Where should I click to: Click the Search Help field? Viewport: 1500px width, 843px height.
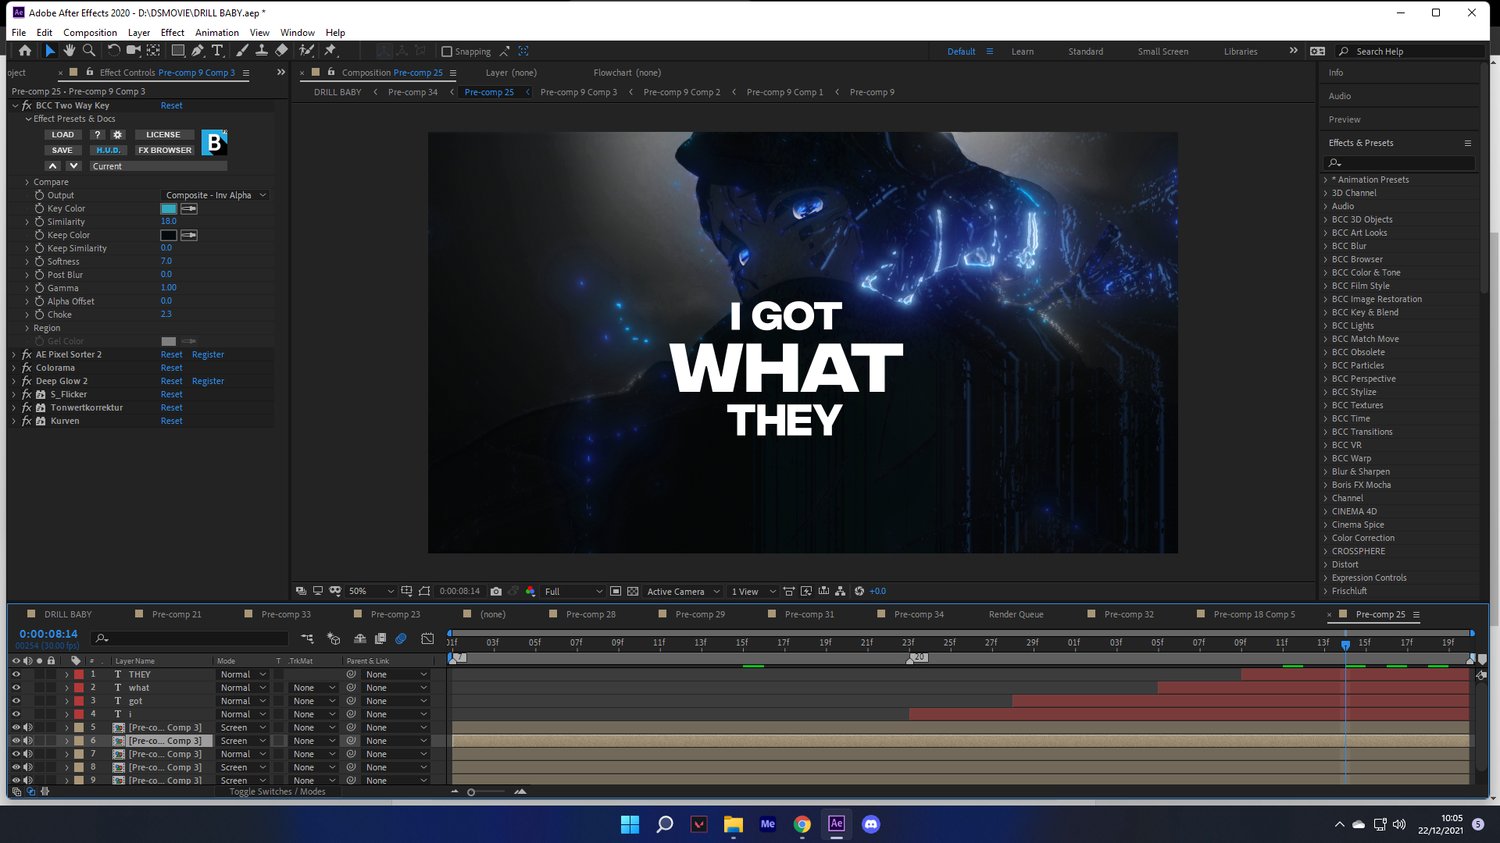(x=1410, y=51)
